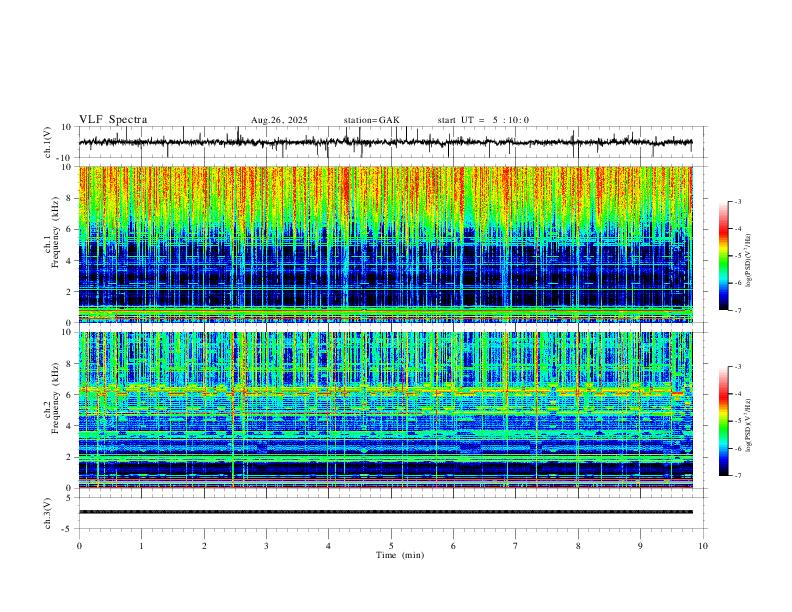This screenshot has height=612, width=792.
Task: Click the time axis tick label '8'
Action: [x=578, y=546]
